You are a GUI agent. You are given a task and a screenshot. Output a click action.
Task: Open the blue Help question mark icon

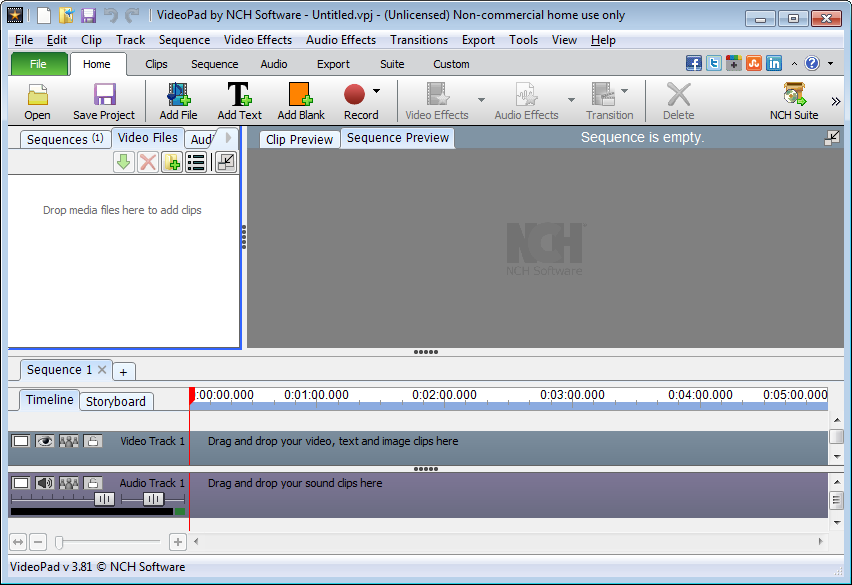pos(812,64)
